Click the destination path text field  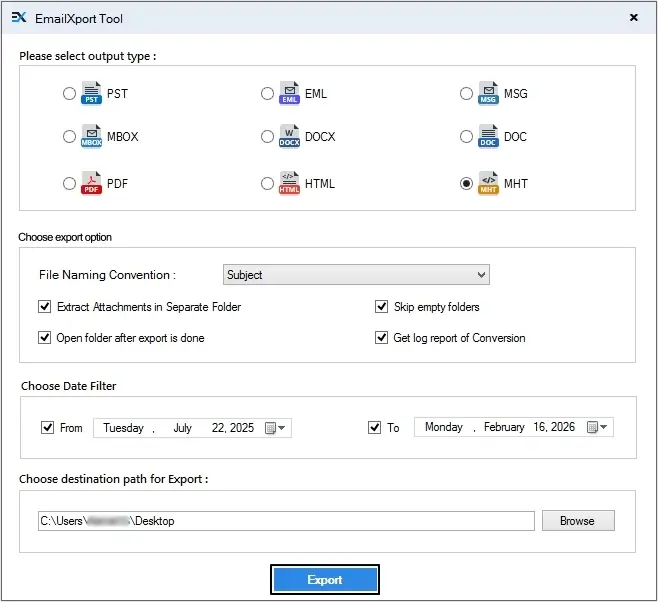coord(285,521)
